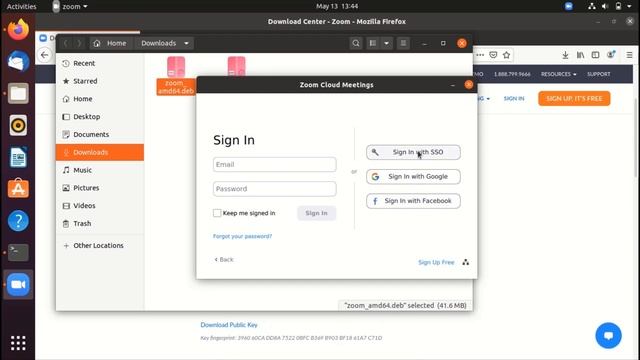Open Terminal from the dock
The height and width of the screenshot is (360, 640).
pos(18,252)
